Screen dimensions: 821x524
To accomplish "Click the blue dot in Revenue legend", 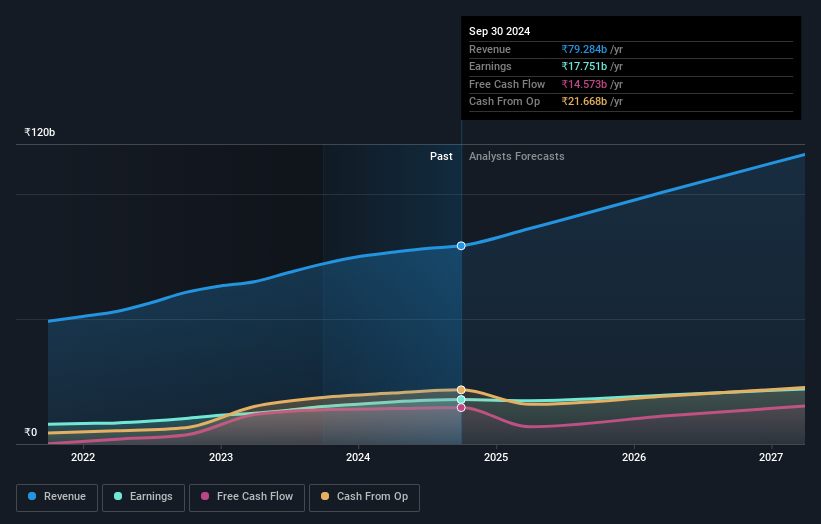I will pyautogui.click(x=32, y=496).
